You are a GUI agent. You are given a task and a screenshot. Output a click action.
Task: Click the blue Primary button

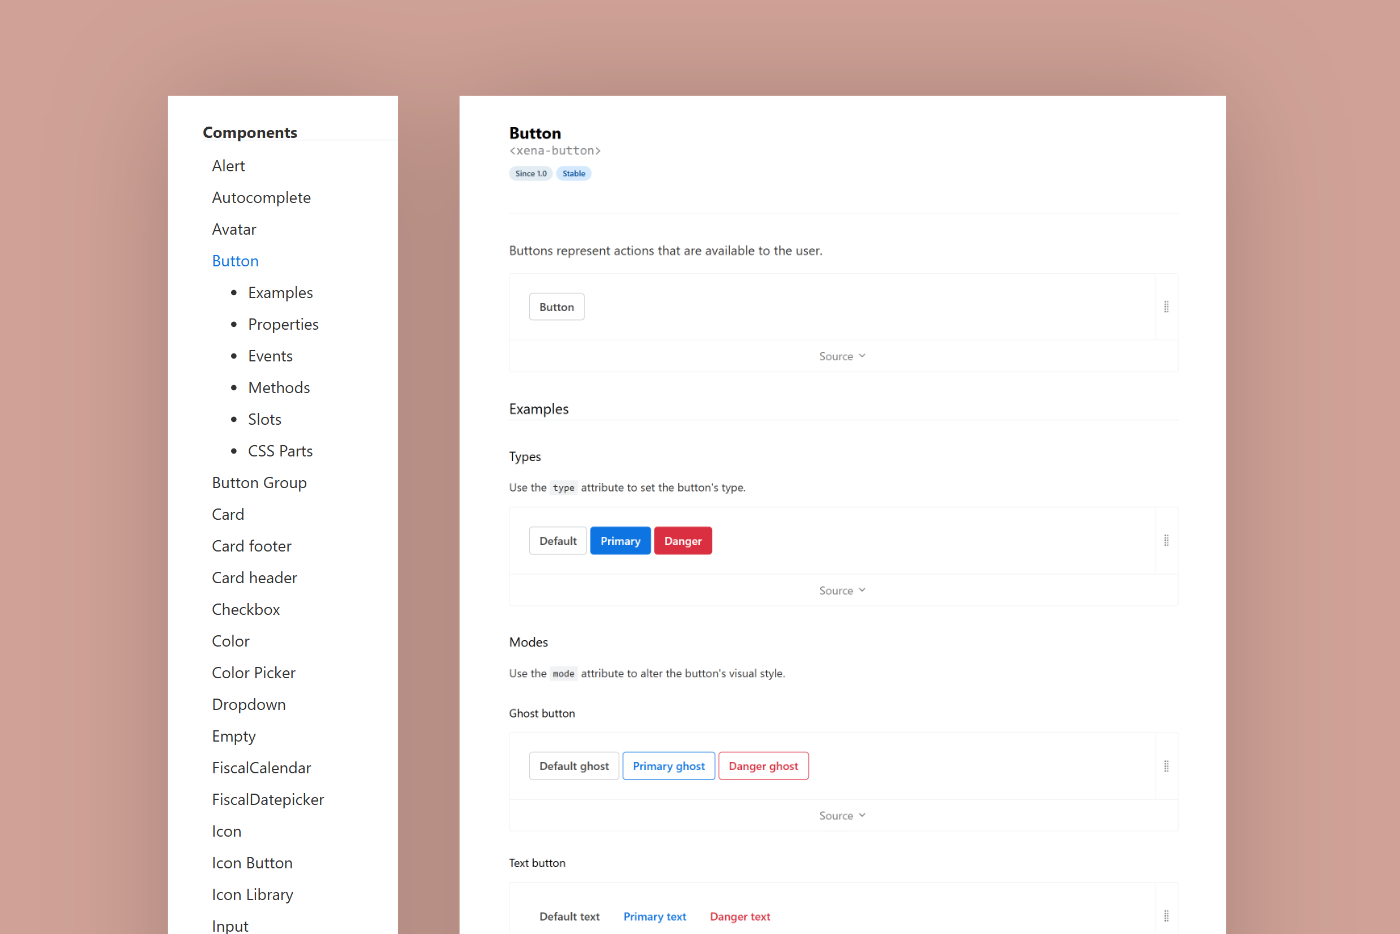point(620,541)
